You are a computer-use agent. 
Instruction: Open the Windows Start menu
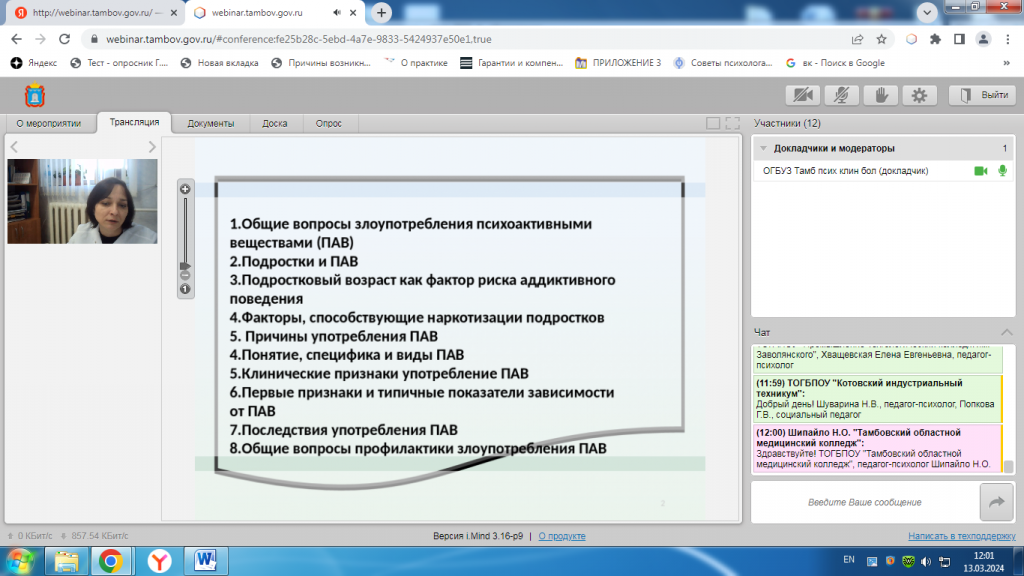point(20,561)
